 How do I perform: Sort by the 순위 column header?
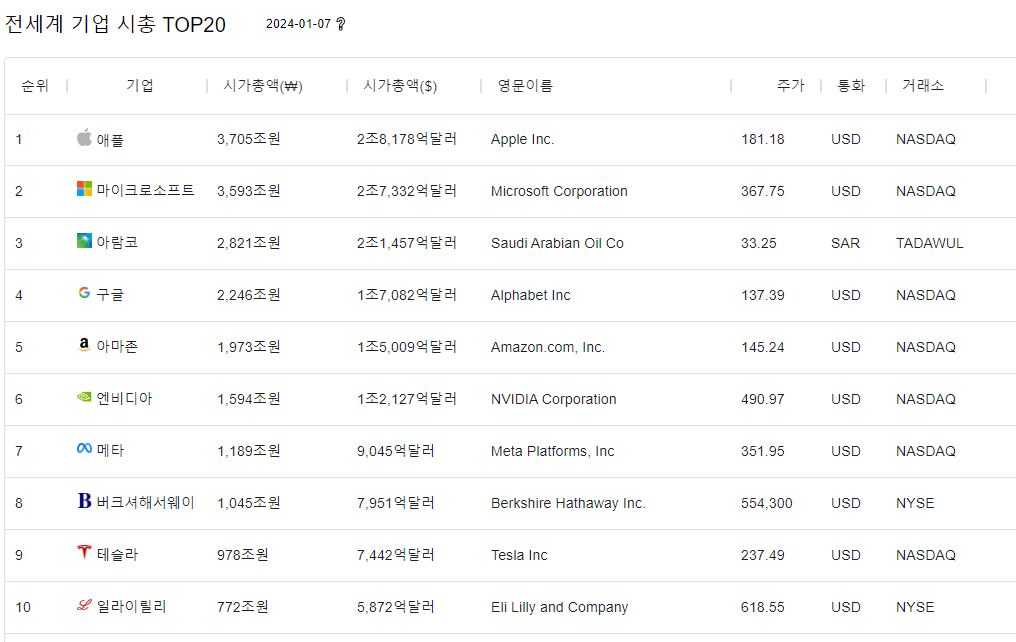[x=35, y=86]
